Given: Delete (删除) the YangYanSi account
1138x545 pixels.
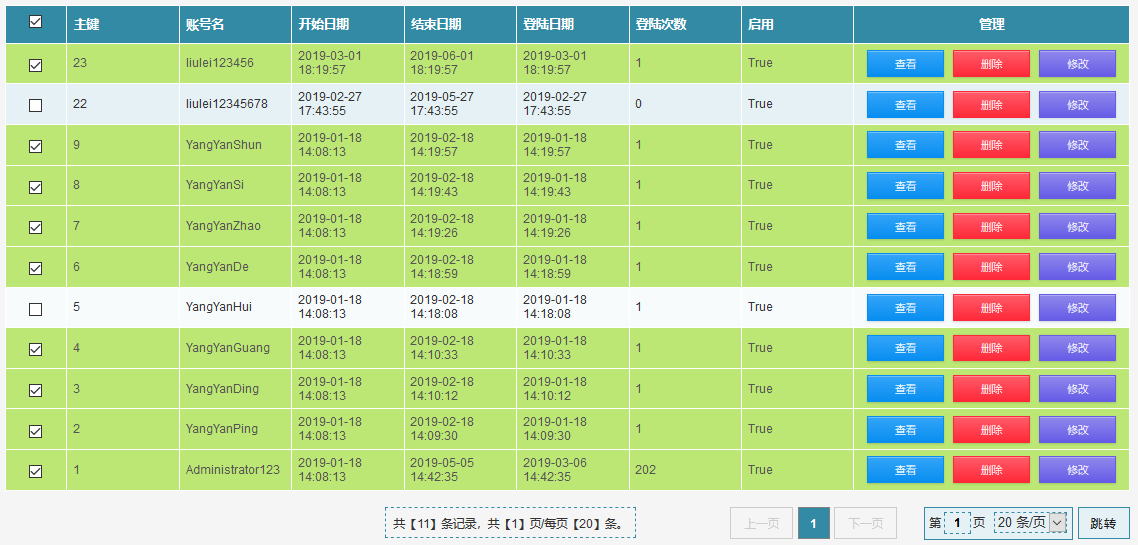Looking at the screenshot, I should 991,186.
